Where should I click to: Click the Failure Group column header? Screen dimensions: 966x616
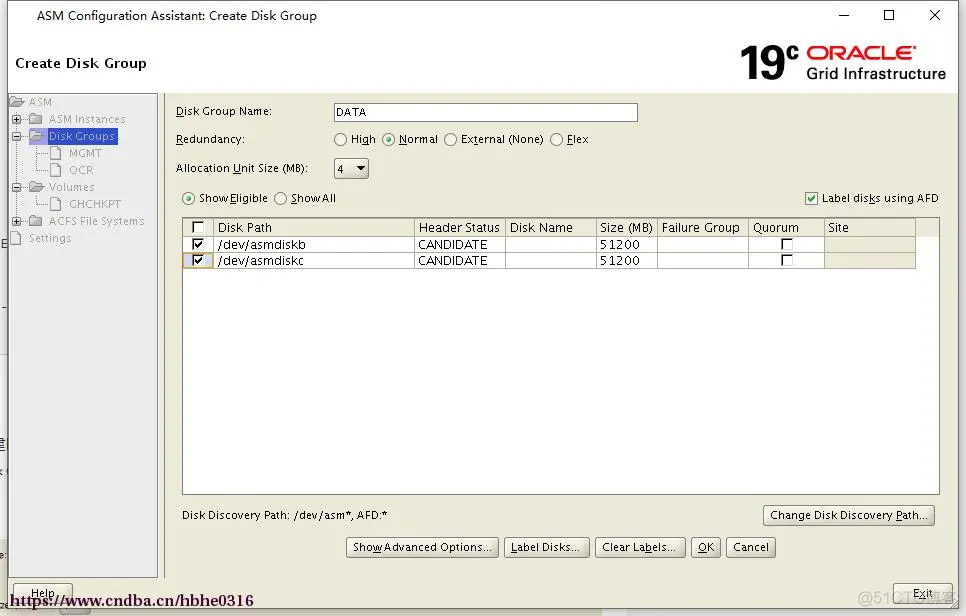click(x=703, y=227)
